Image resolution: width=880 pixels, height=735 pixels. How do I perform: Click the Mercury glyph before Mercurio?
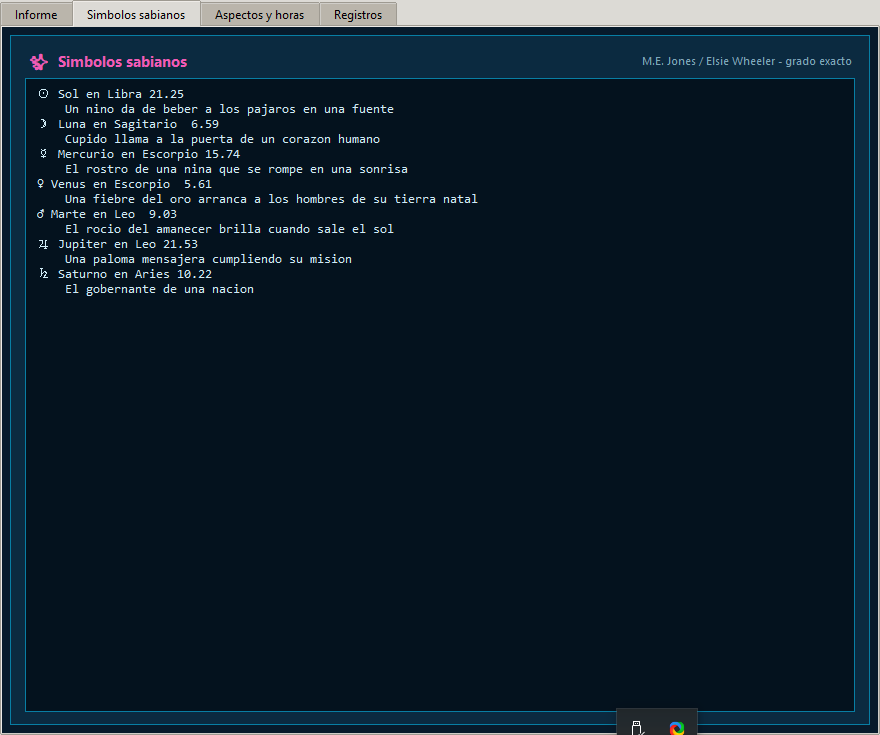coord(43,154)
